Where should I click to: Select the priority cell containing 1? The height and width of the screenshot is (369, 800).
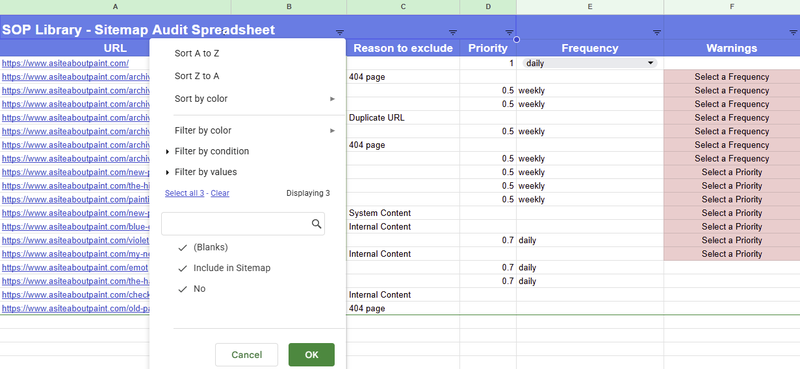click(488, 64)
